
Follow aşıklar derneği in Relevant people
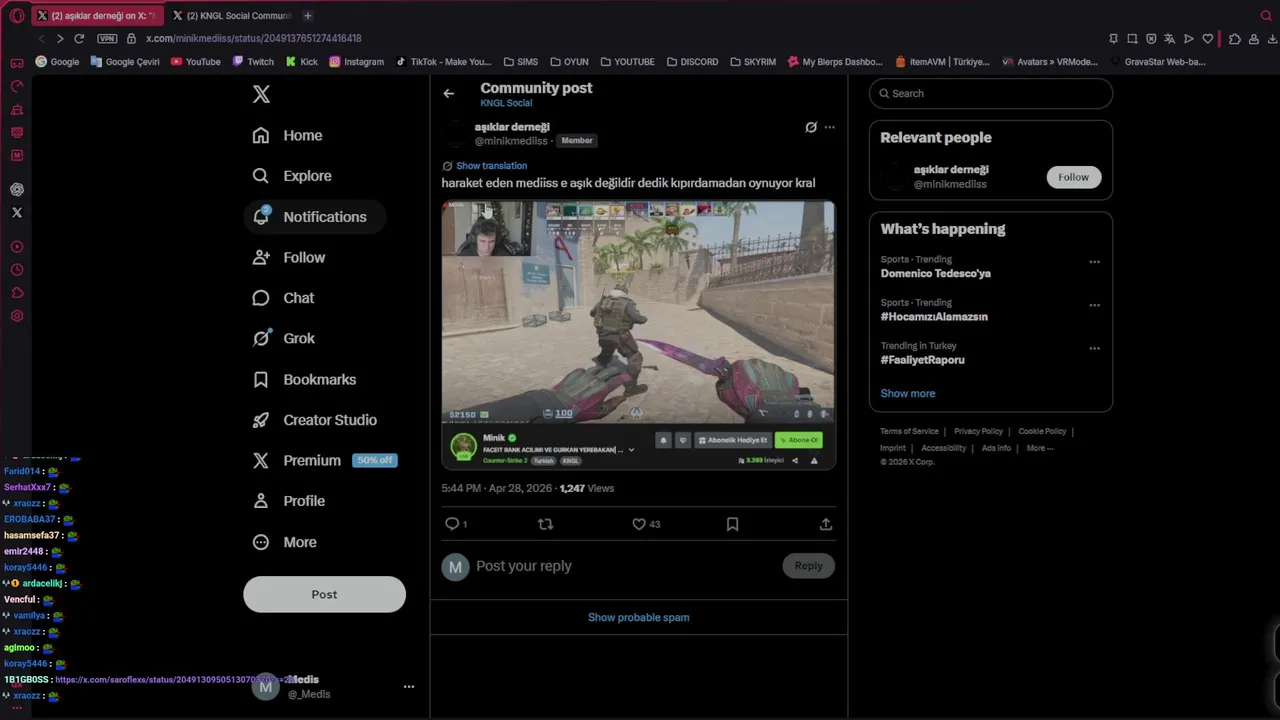(x=1073, y=177)
